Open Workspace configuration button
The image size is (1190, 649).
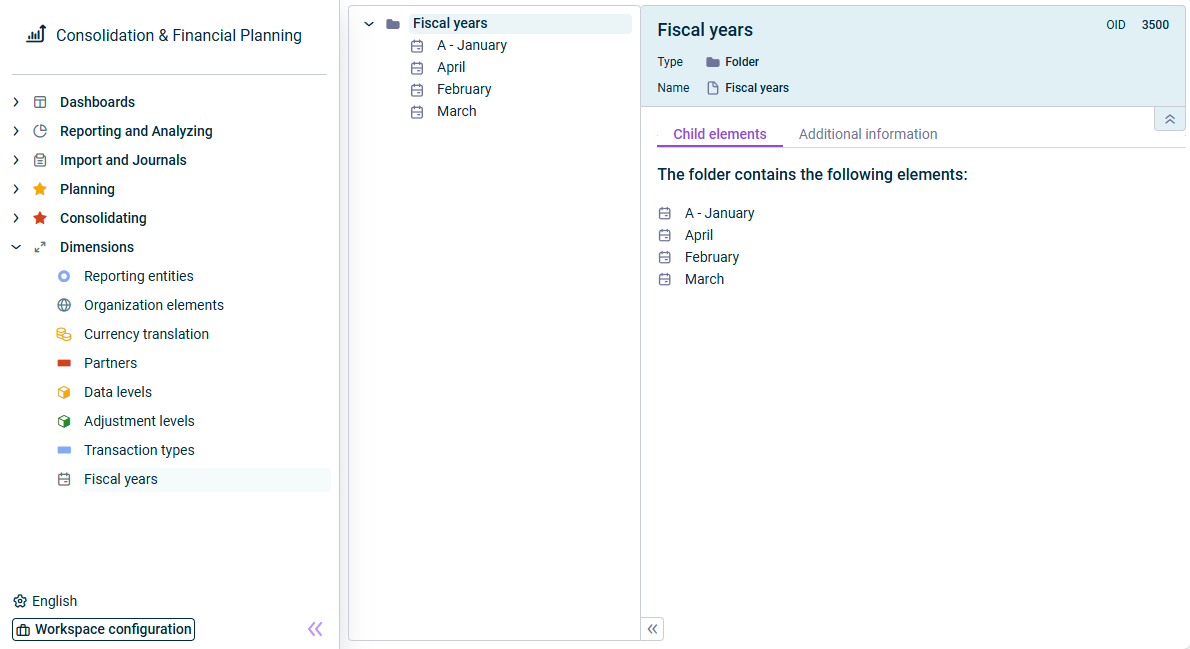104,629
